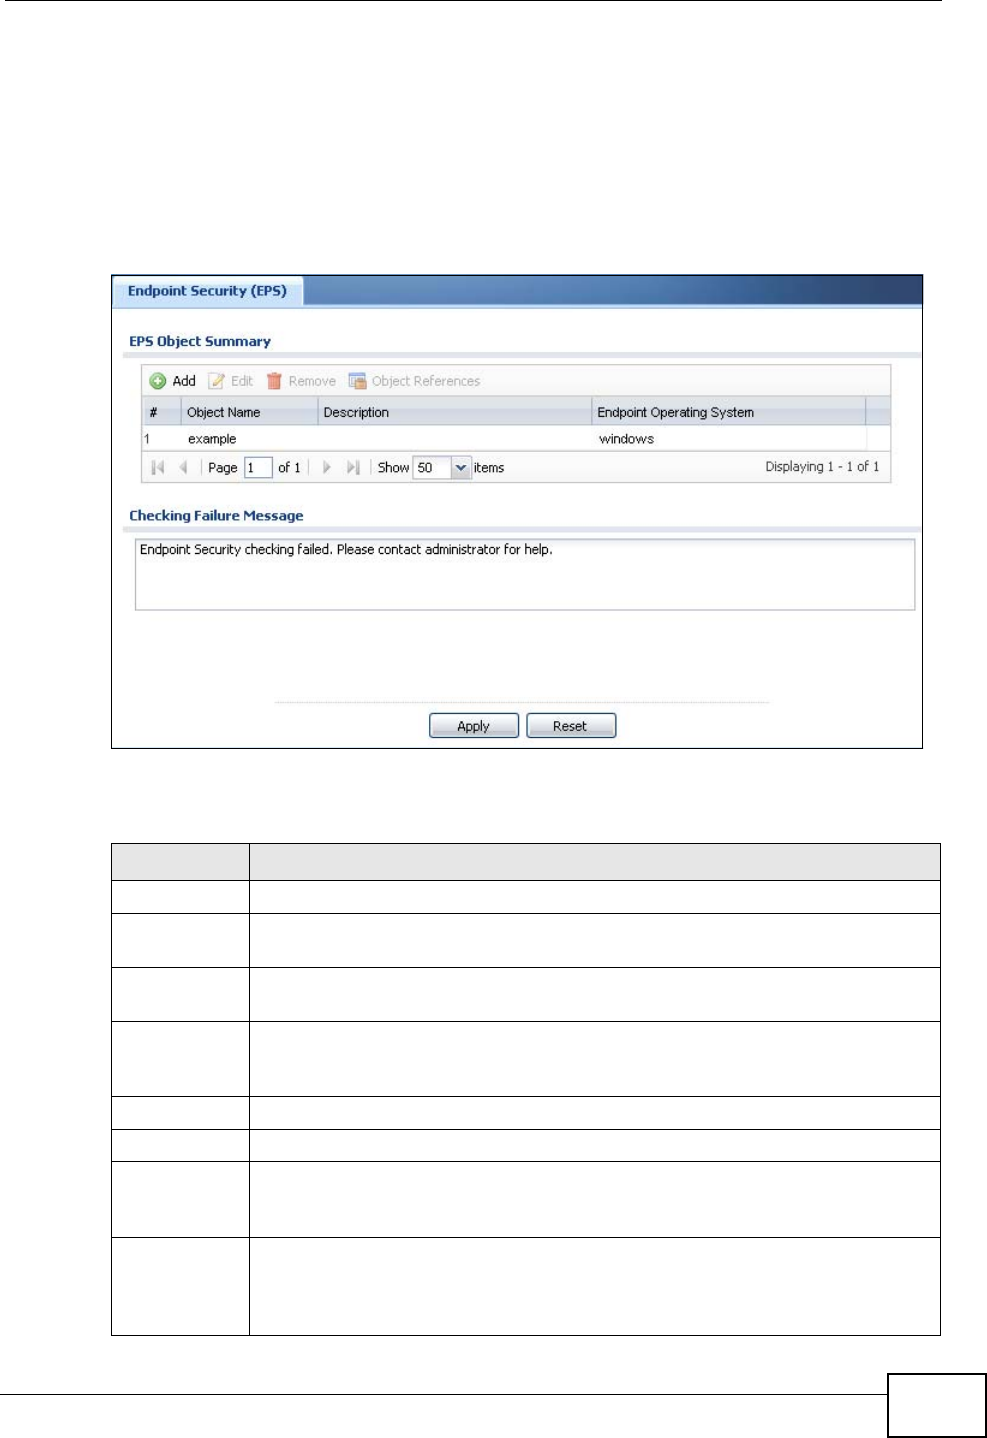The width and height of the screenshot is (987, 1438).
Task: Sort by Endpoint Operating System column
Action: 728,412
